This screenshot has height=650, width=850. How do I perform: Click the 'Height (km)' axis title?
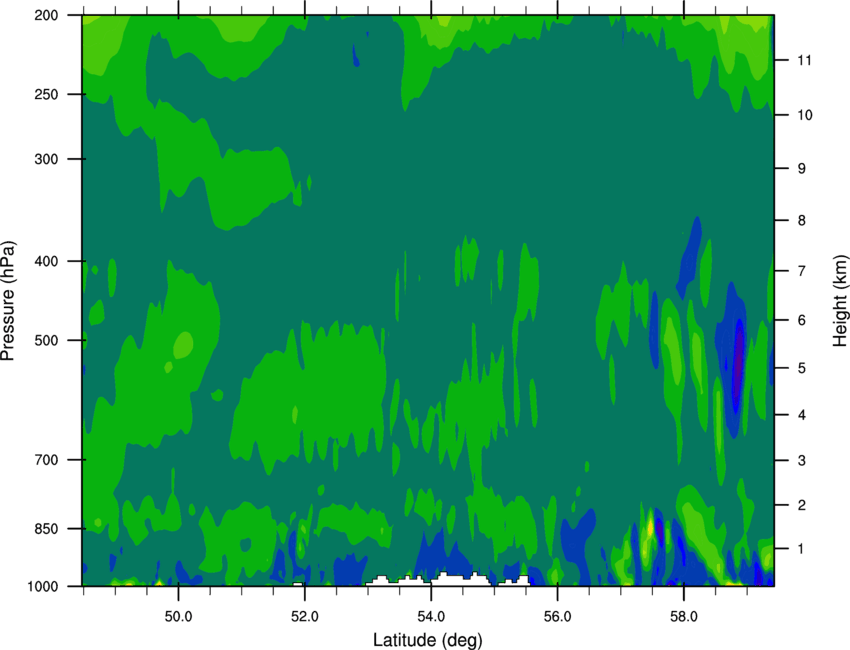(x=840, y=300)
